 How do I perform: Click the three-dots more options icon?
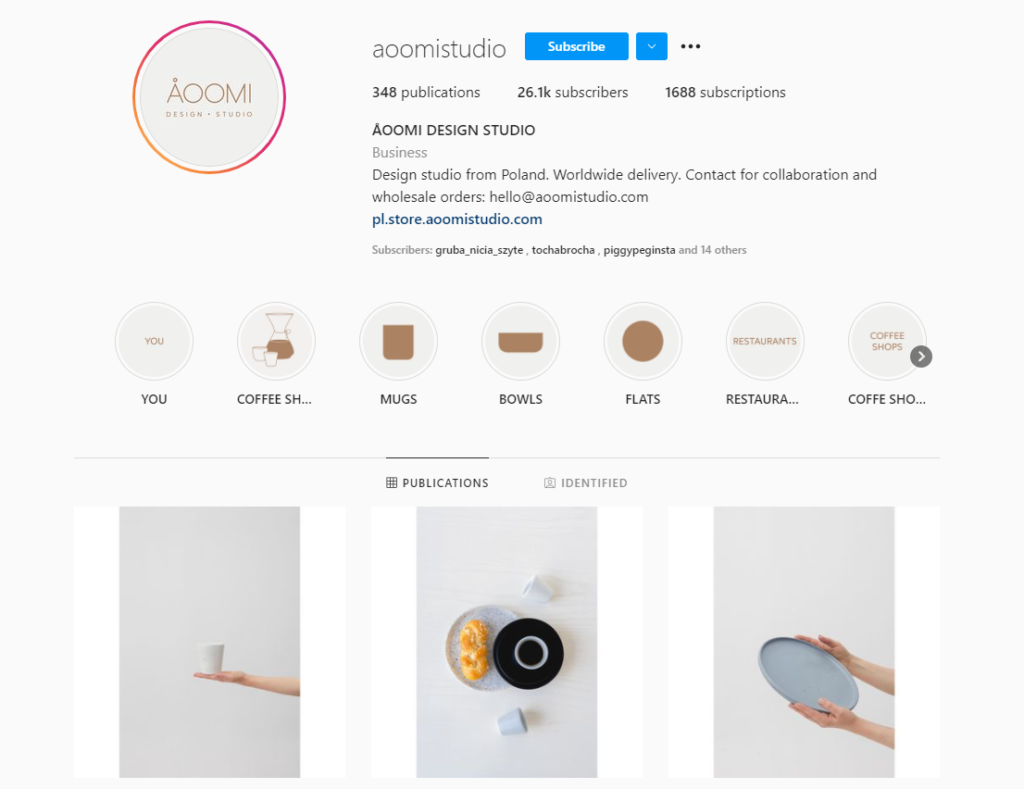click(690, 46)
